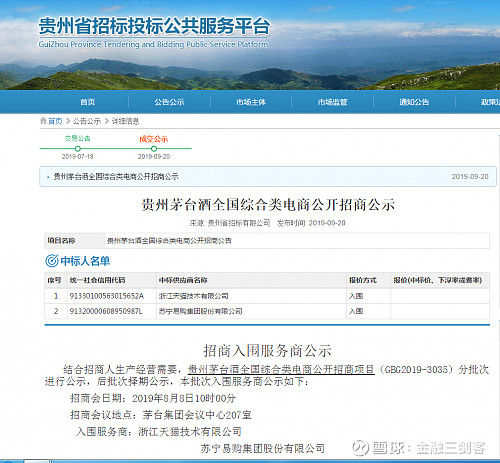Click the red 成交公示 stage label
The width and height of the screenshot is (500, 463).
tap(154, 139)
